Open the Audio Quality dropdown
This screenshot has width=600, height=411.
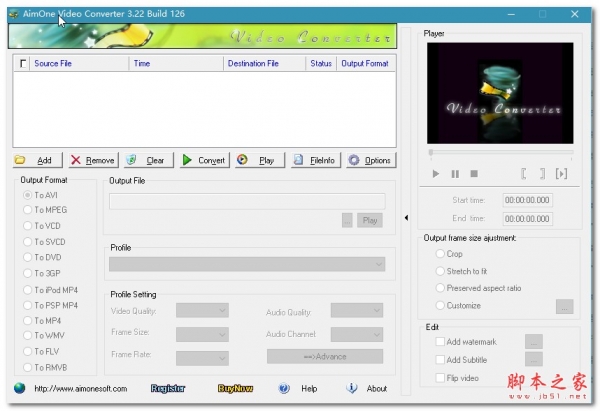pyautogui.click(x=357, y=310)
